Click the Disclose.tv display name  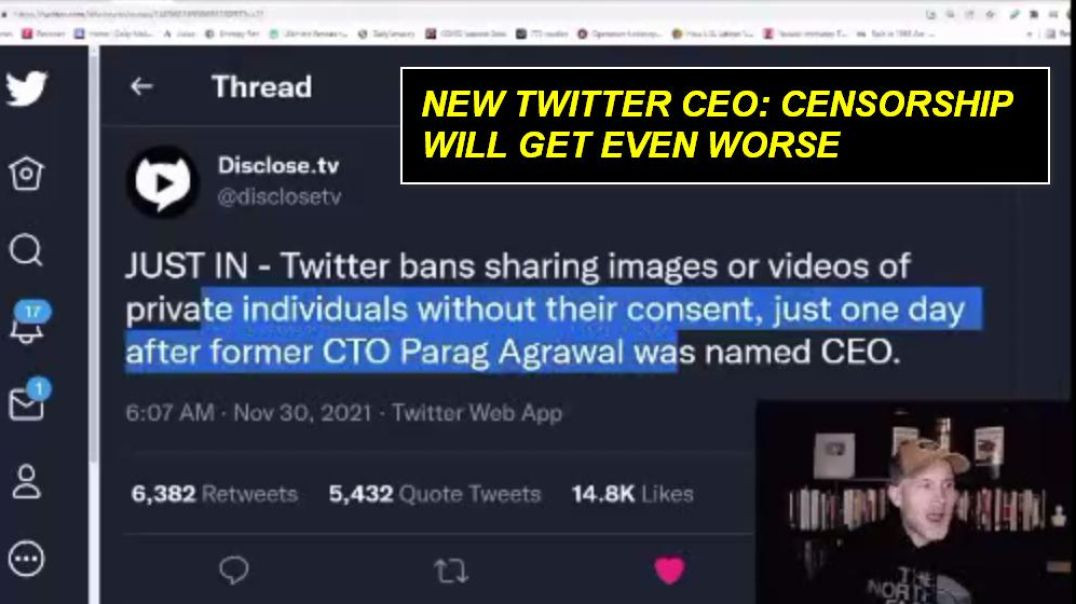(278, 165)
